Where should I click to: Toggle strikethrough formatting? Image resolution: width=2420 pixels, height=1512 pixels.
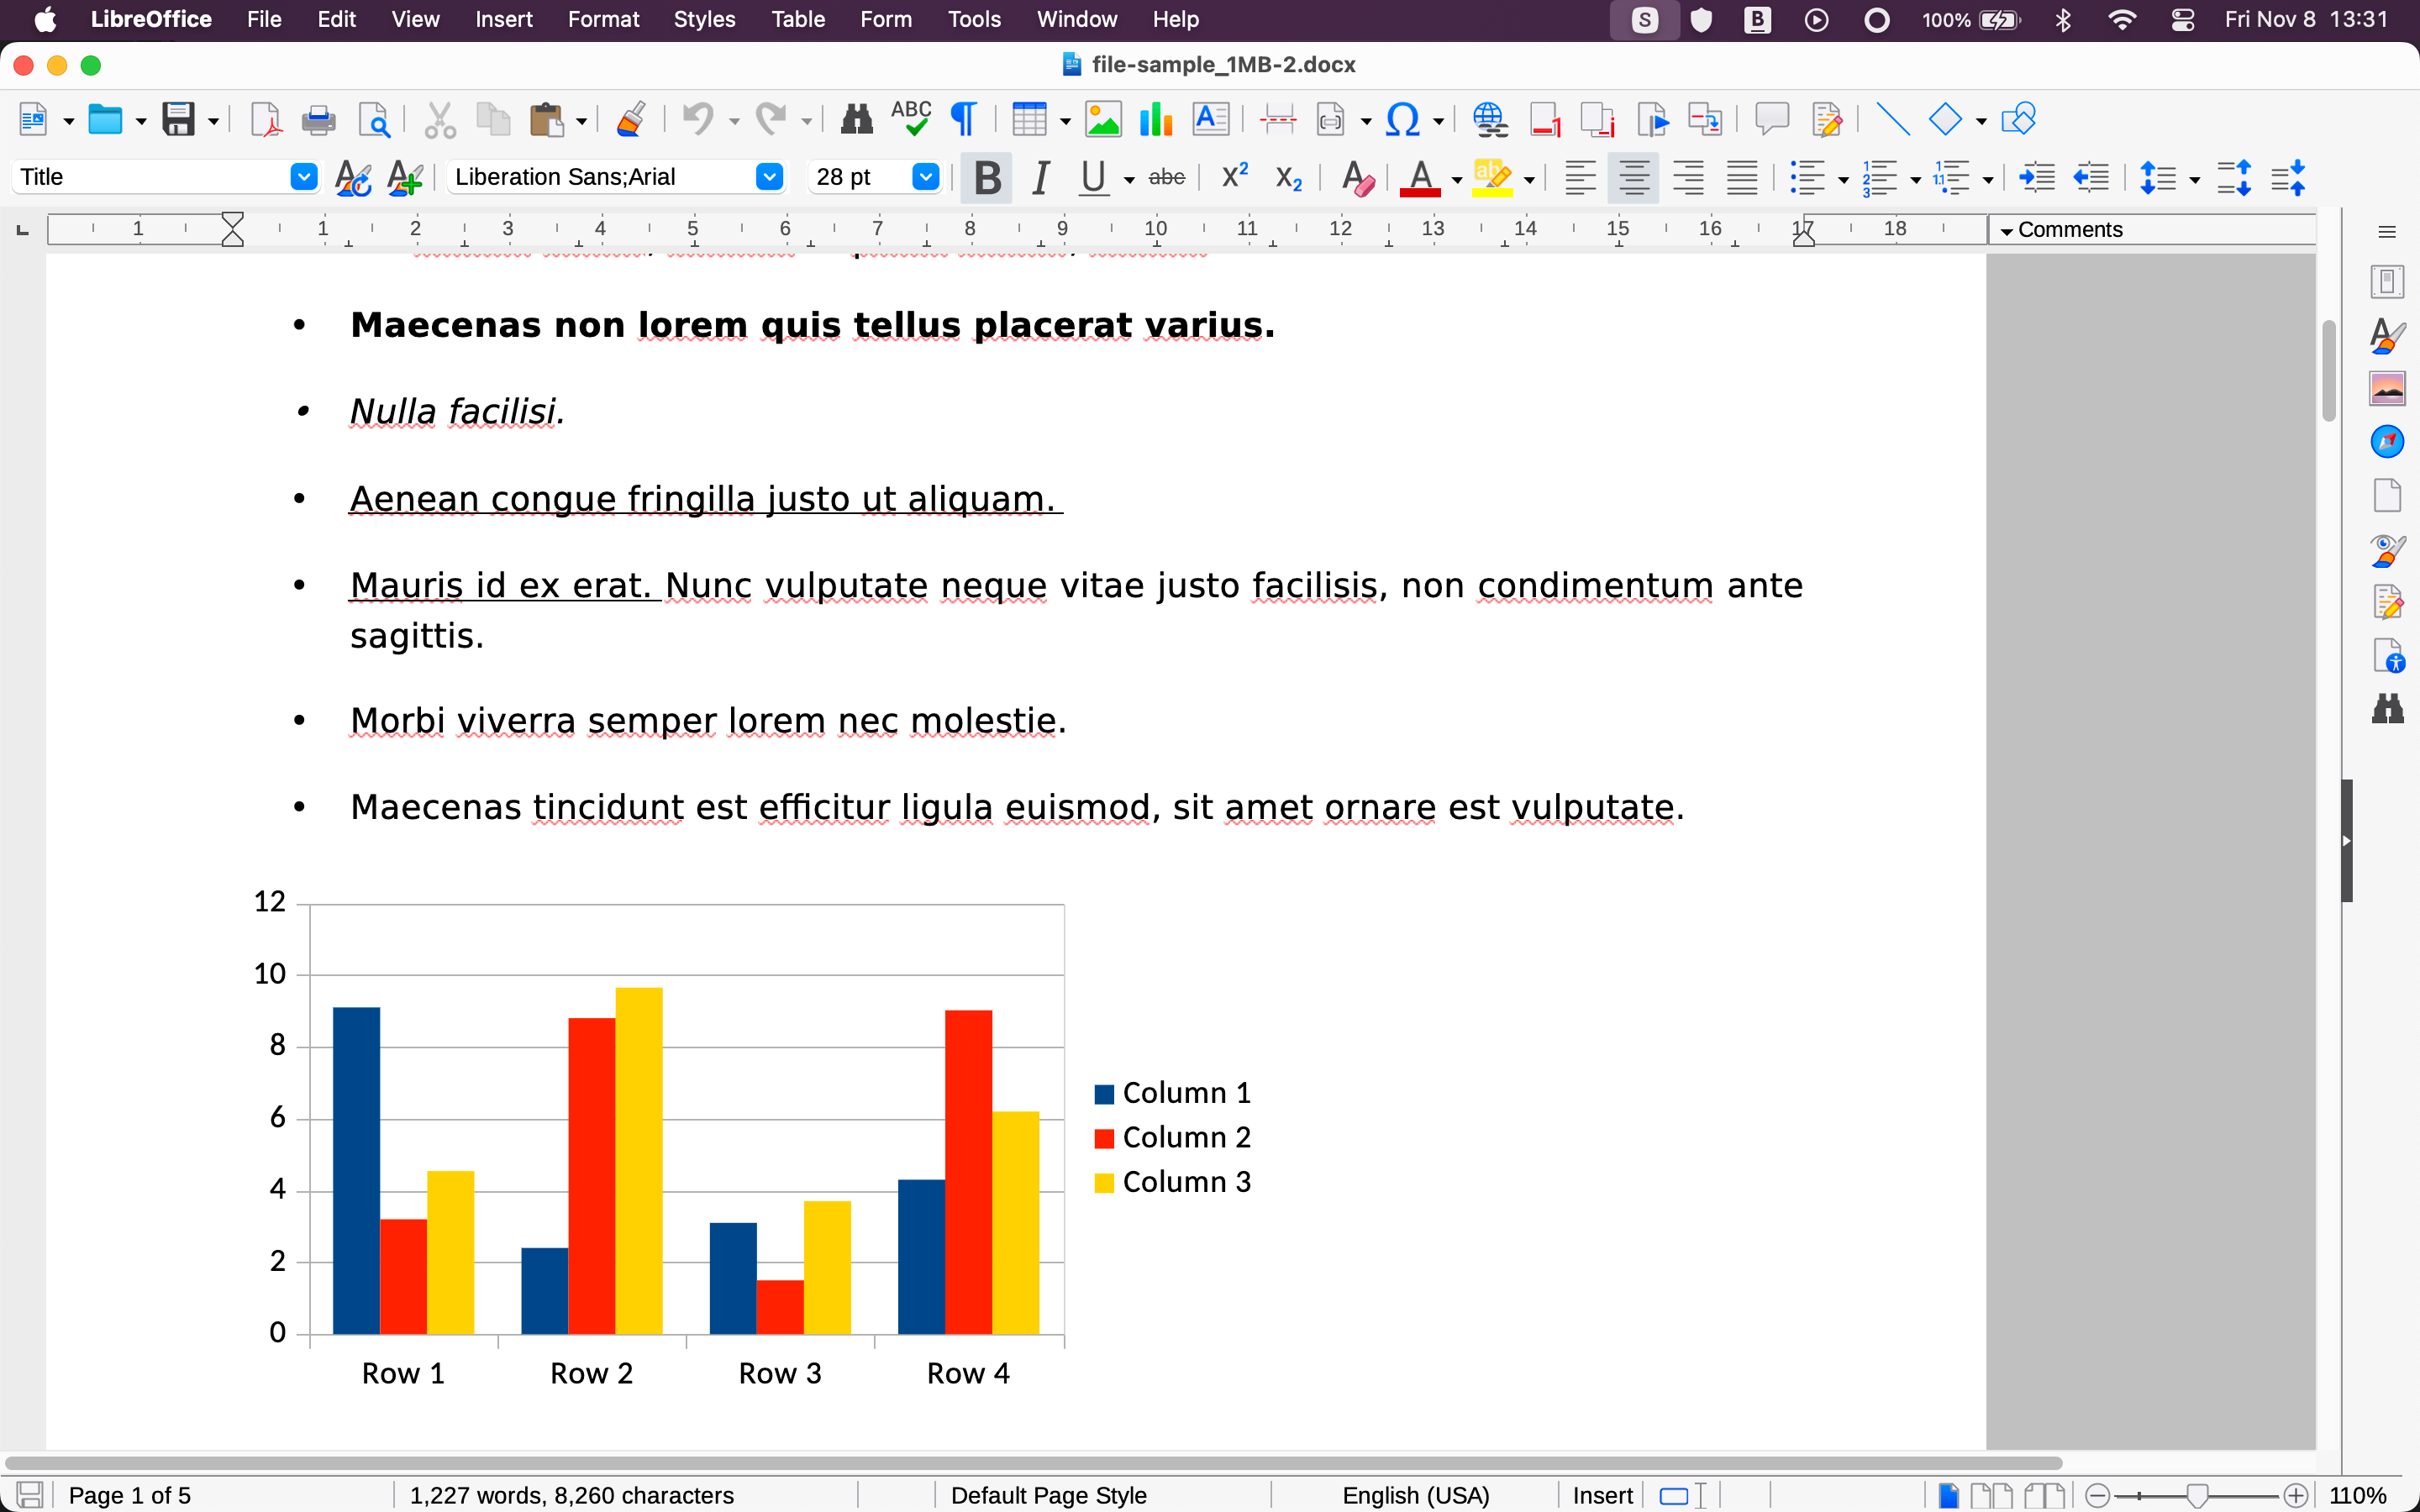point(1166,177)
